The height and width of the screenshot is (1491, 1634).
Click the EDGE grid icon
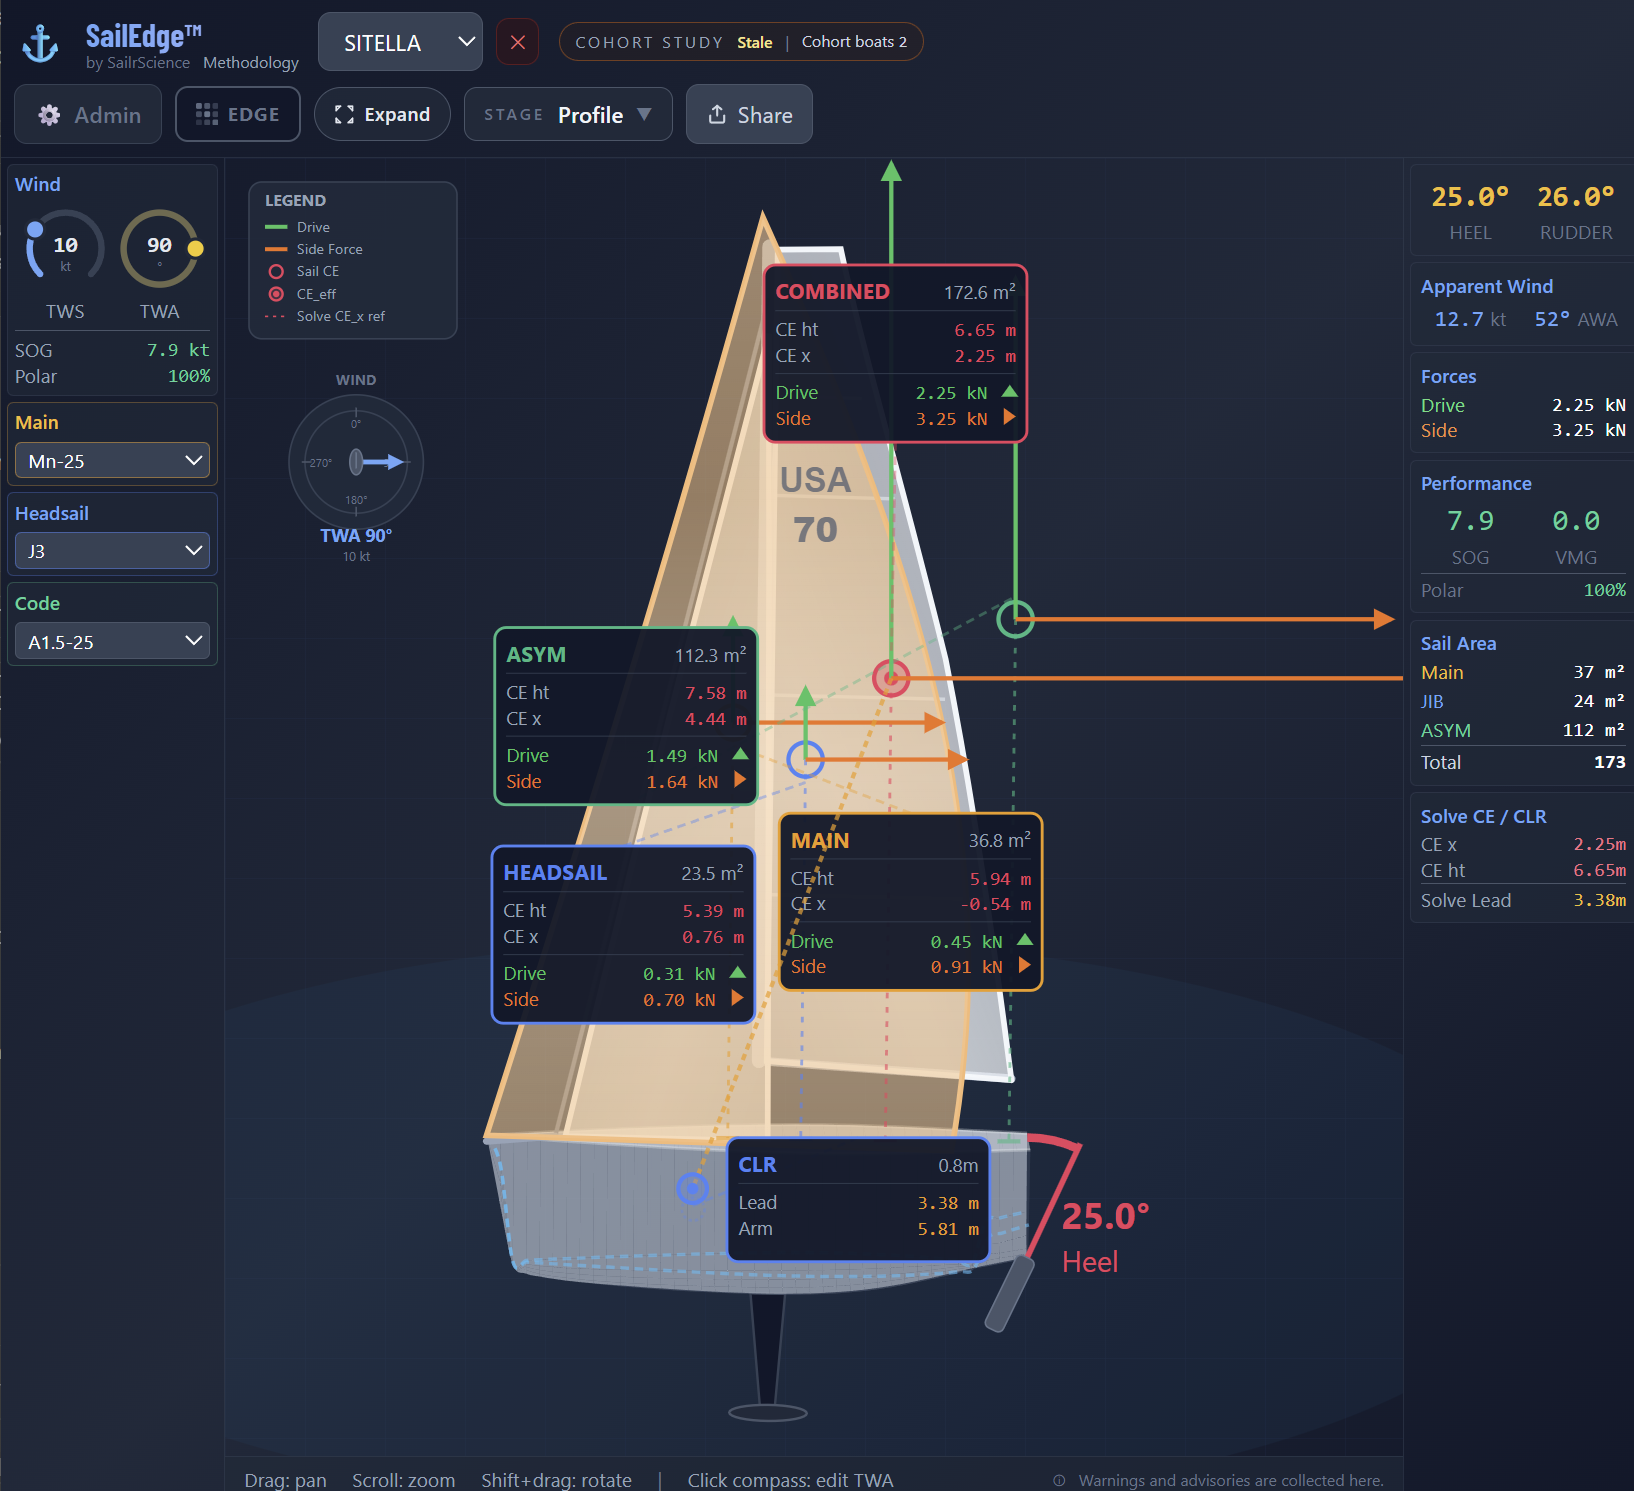click(206, 114)
